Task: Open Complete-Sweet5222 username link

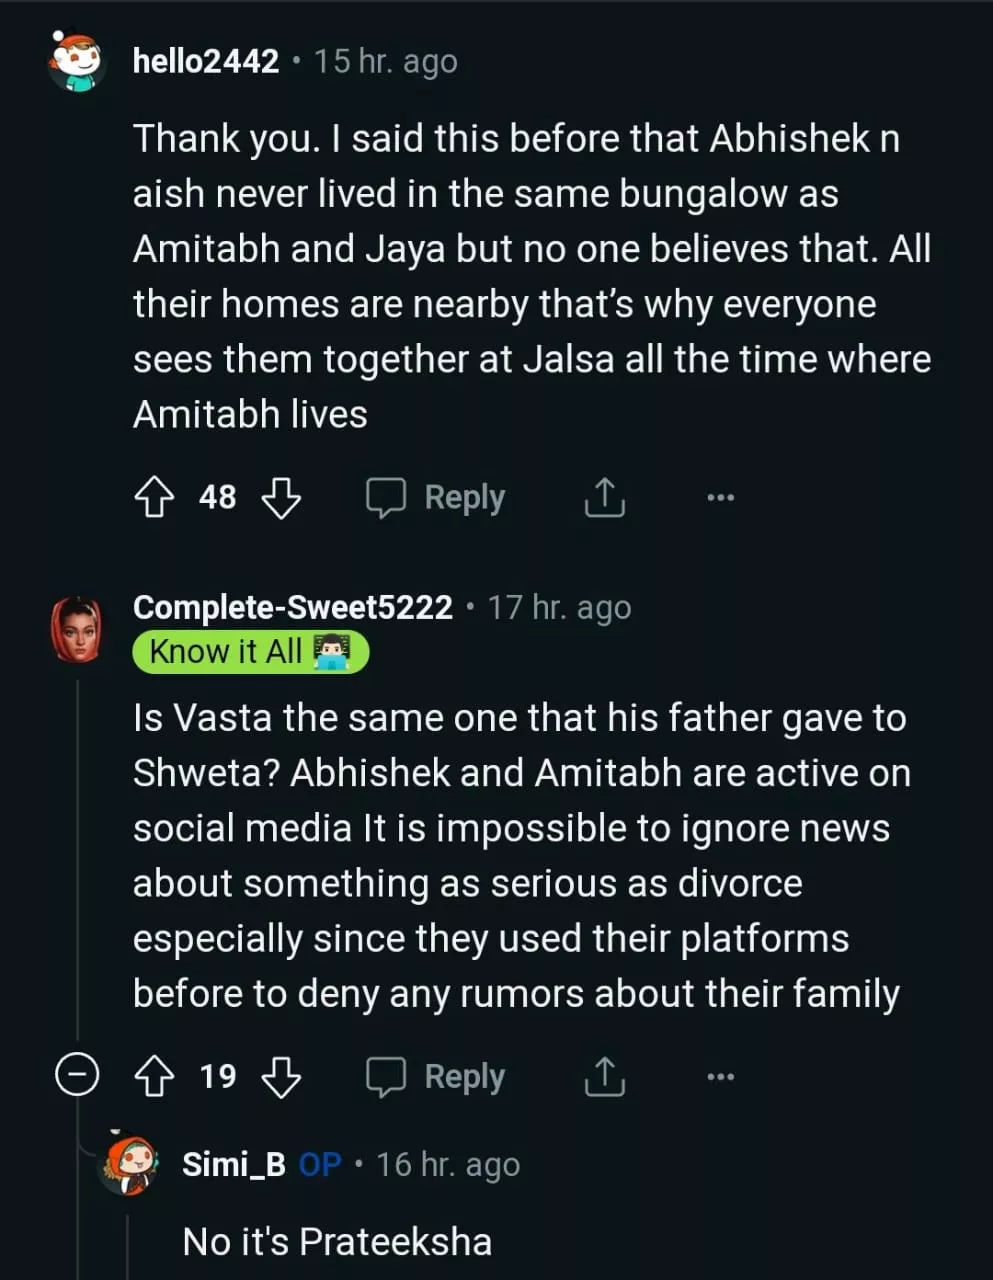Action: coord(293,607)
